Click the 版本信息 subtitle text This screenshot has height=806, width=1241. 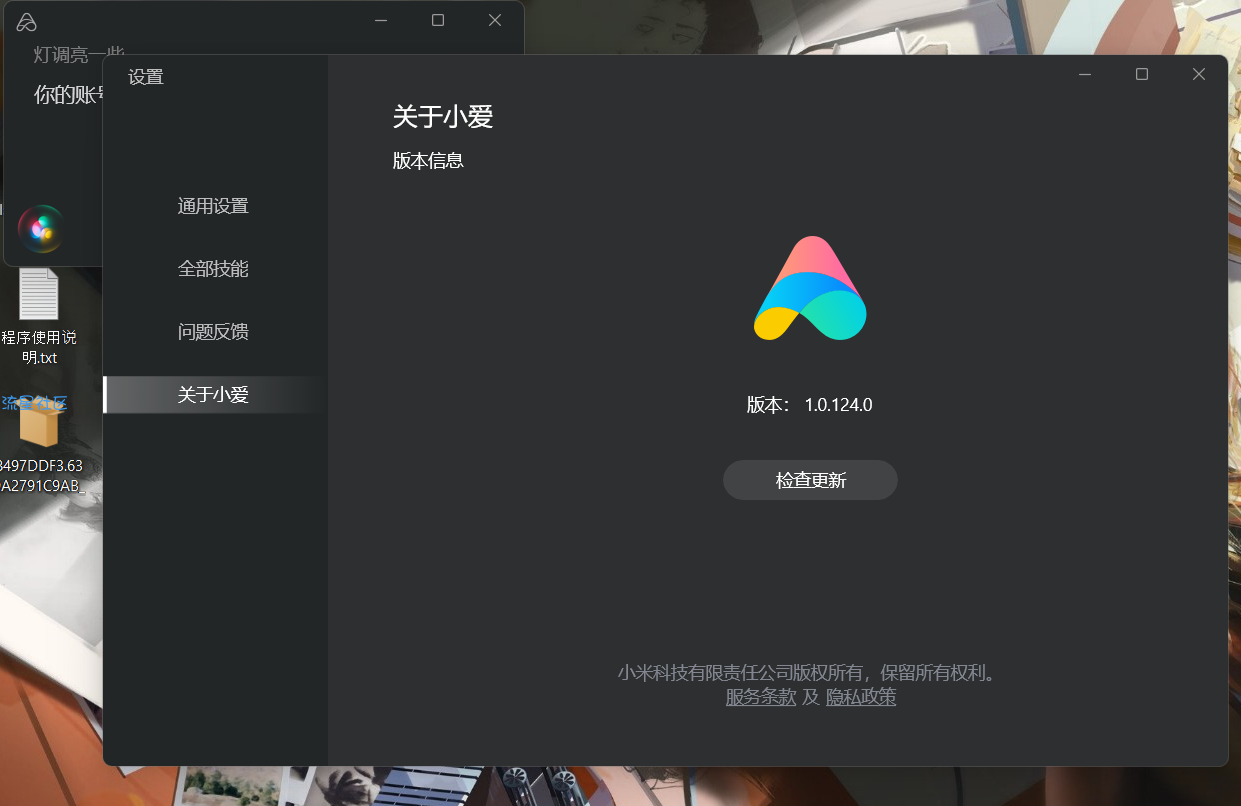(428, 161)
